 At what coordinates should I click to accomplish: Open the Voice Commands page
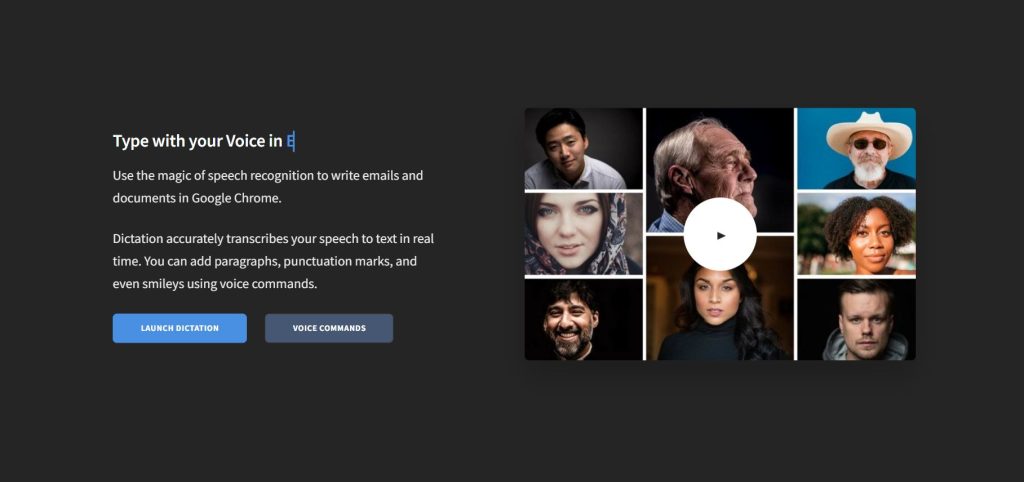[x=329, y=328]
